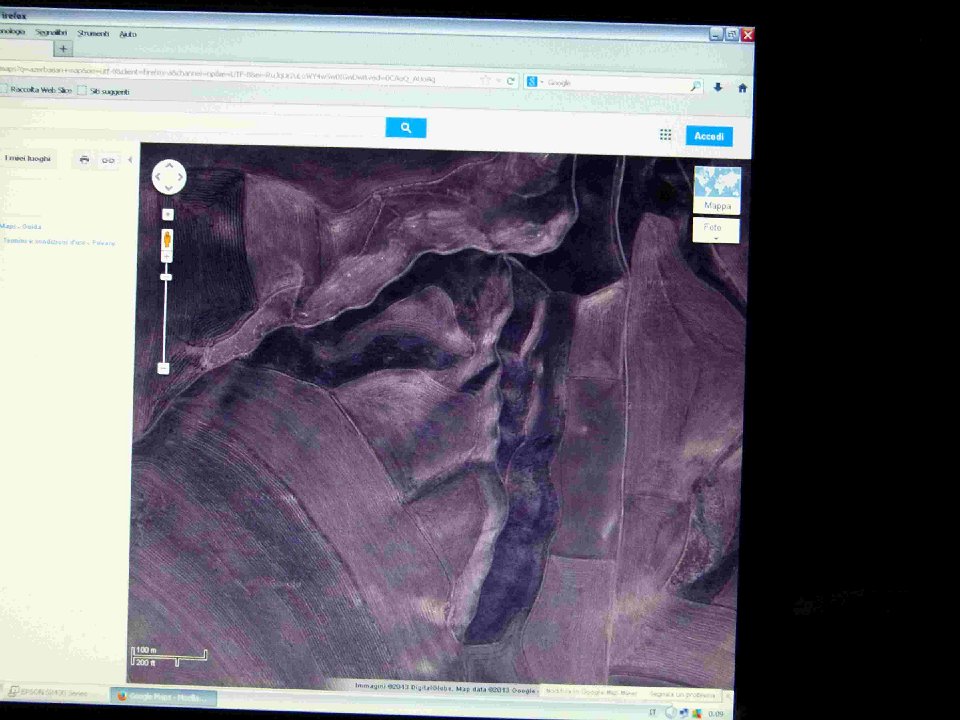This screenshot has height=720, width=960.
Task: Go to the Firefox home page icon
Action: click(x=742, y=88)
